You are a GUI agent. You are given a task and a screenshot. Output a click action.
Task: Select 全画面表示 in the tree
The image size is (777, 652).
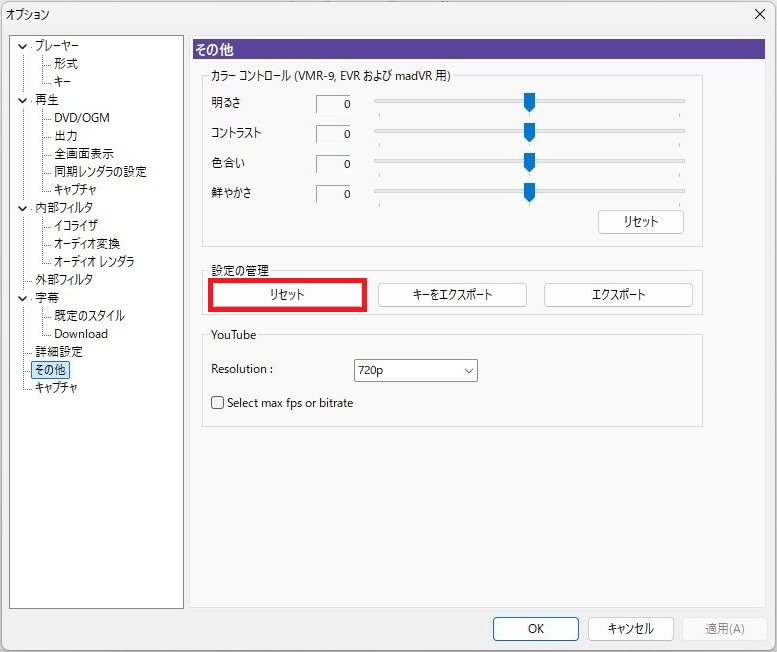tap(83, 154)
